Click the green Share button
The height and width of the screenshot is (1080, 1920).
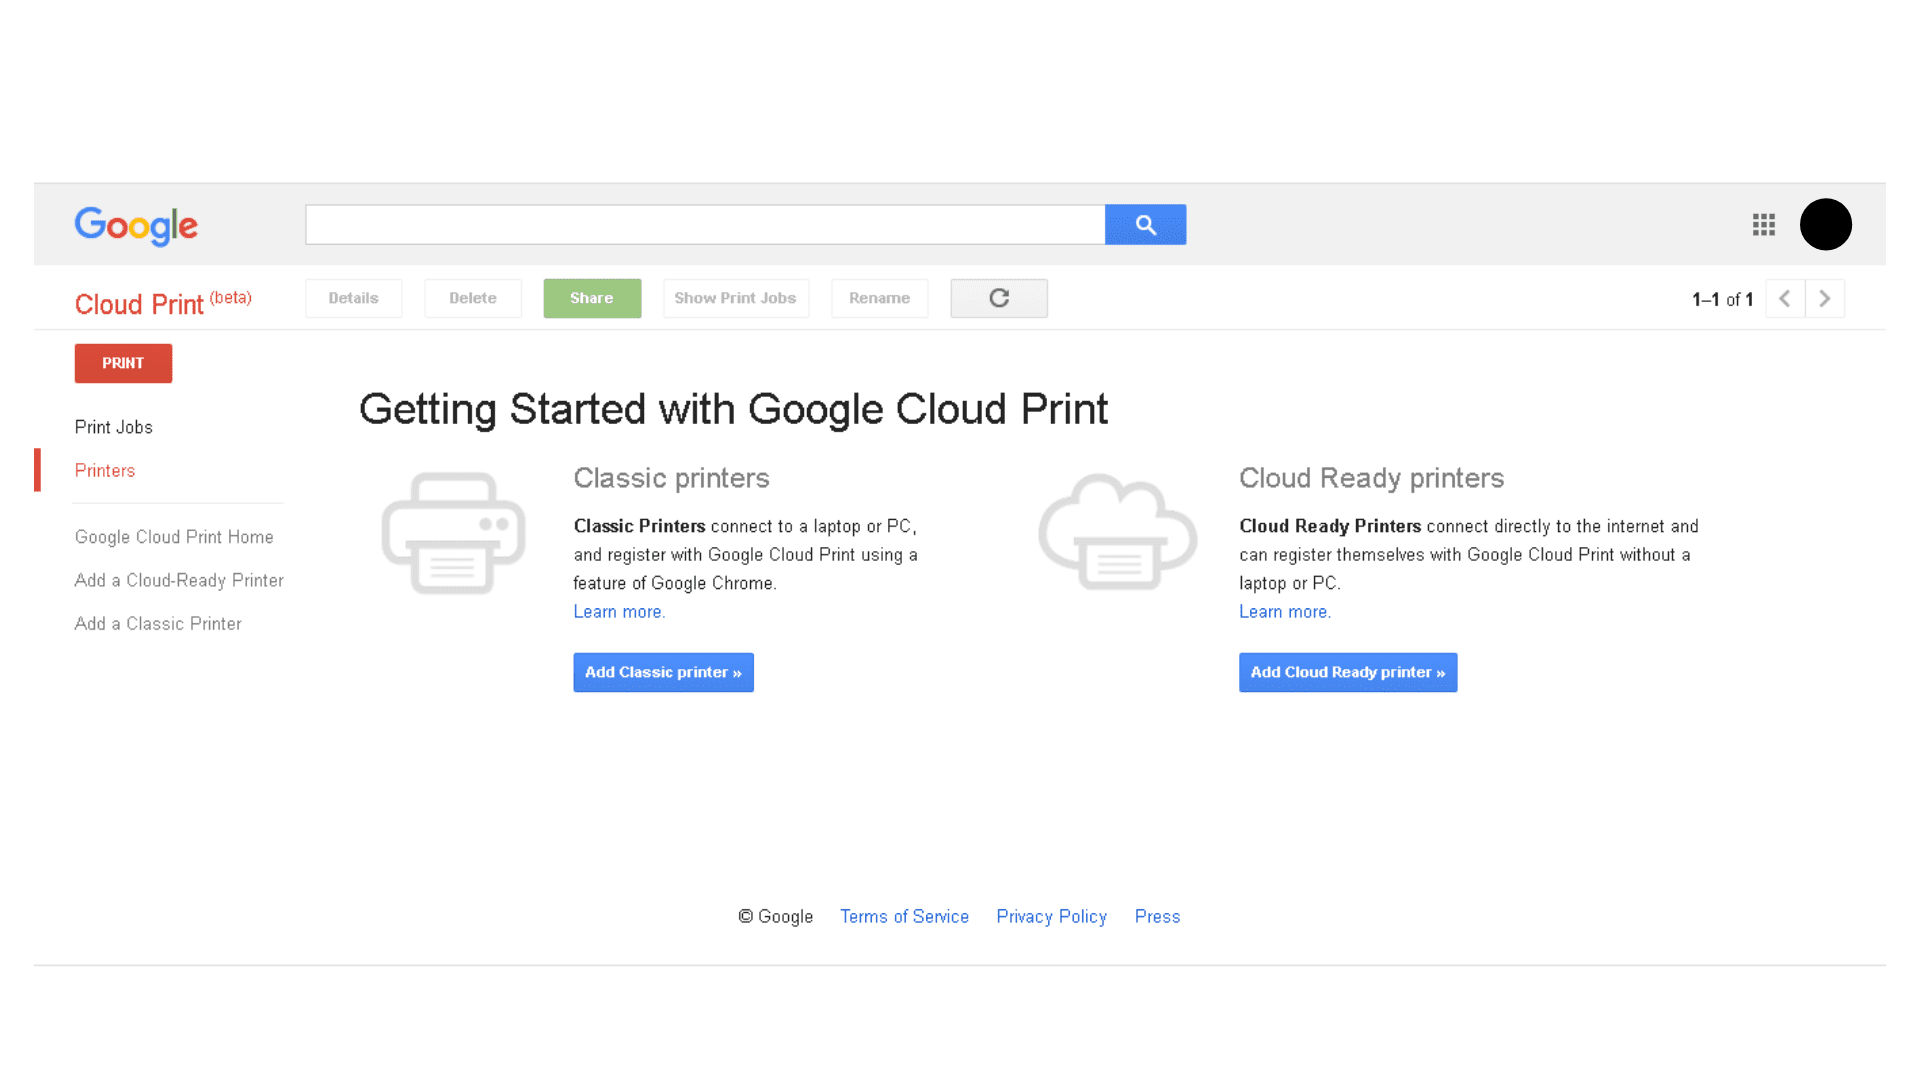coord(592,298)
